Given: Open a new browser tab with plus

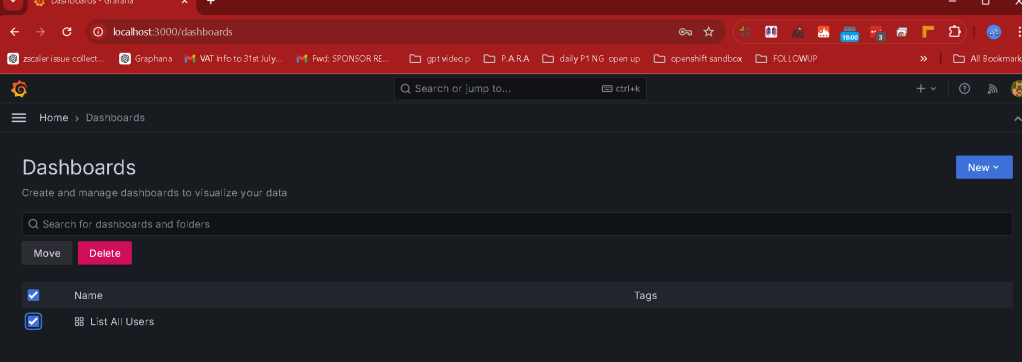Looking at the screenshot, I should coord(210,3).
